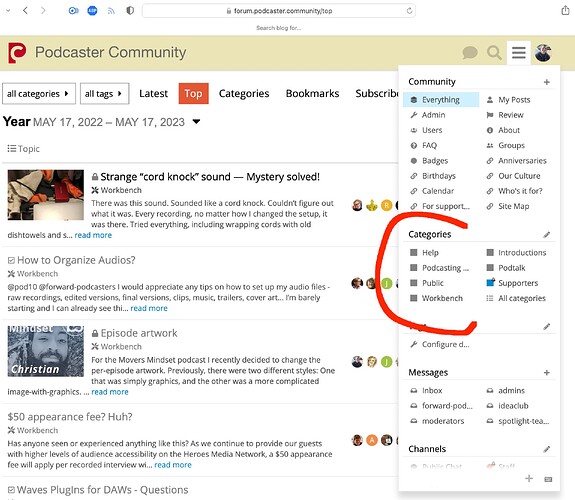Open the FAQ menu item

[x=429, y=146]
